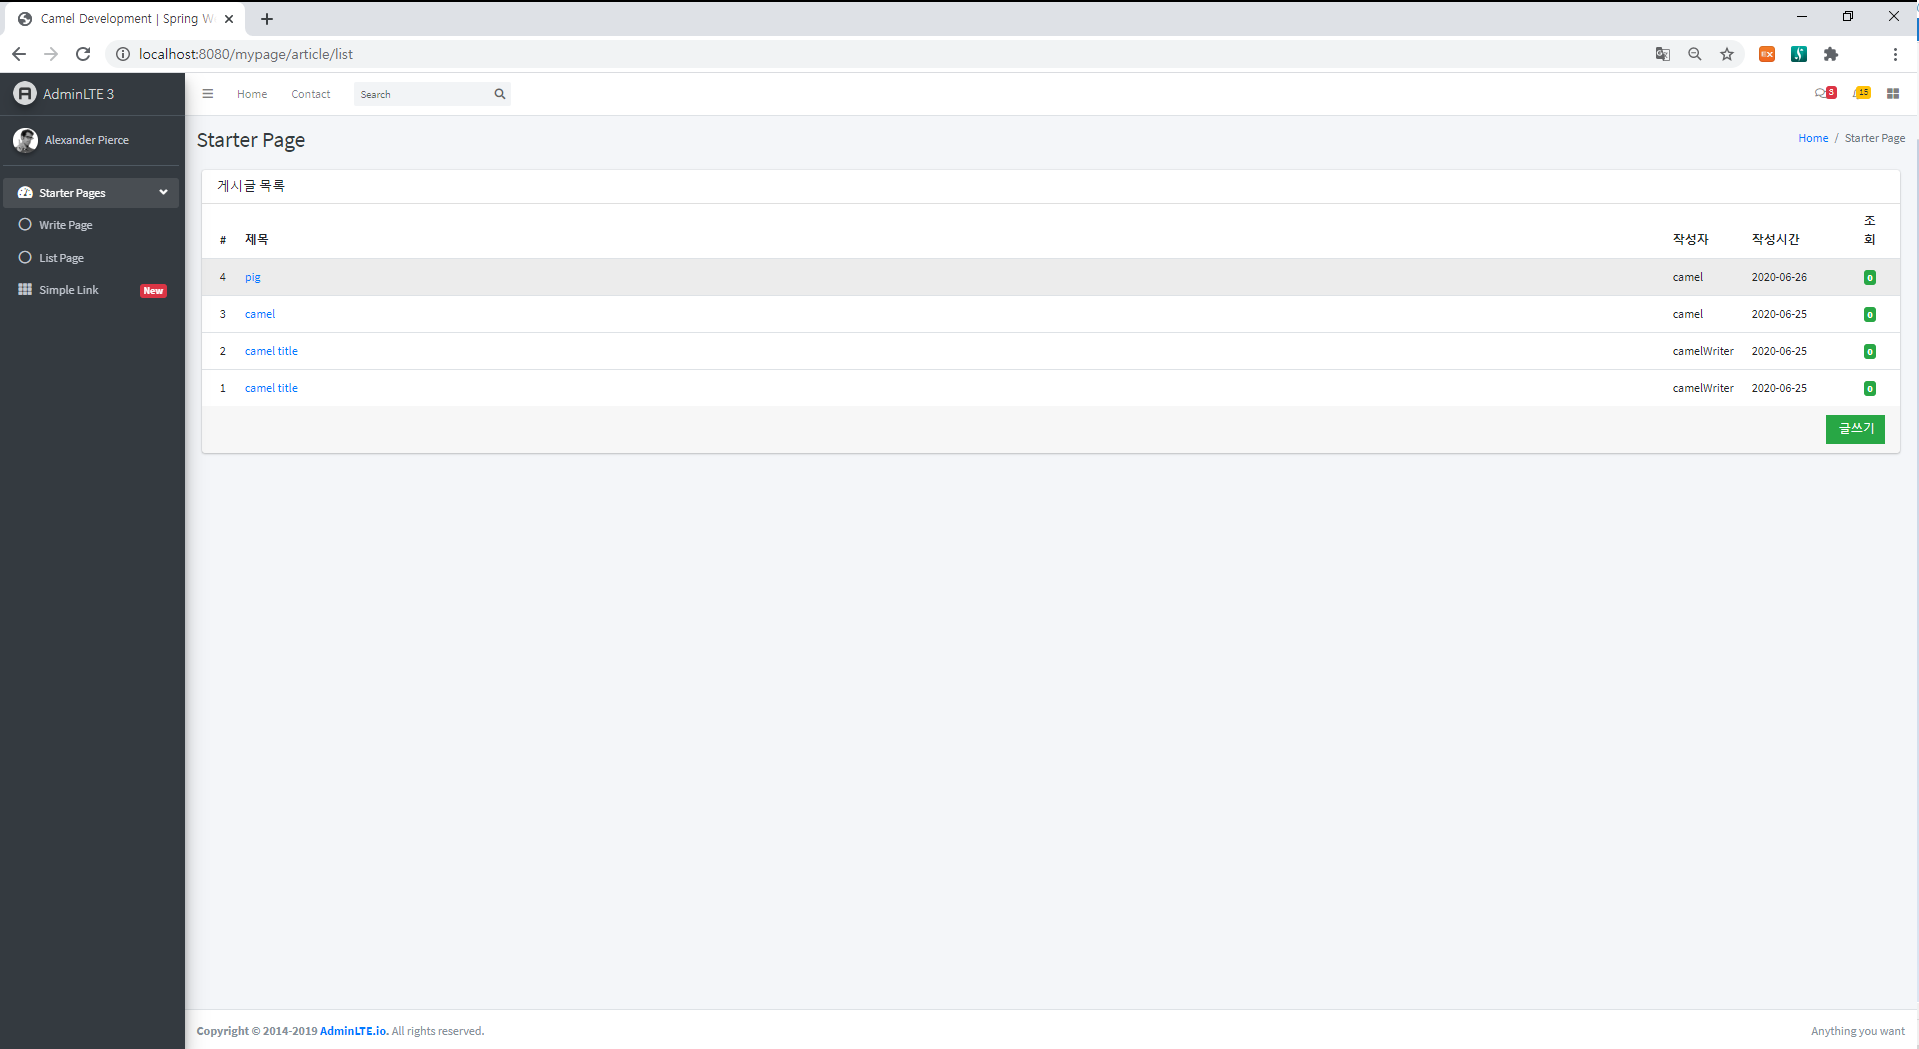Click the 작성시간 column header
The height and width of the screenshot is (1049, 1919).
[1776, 239]
